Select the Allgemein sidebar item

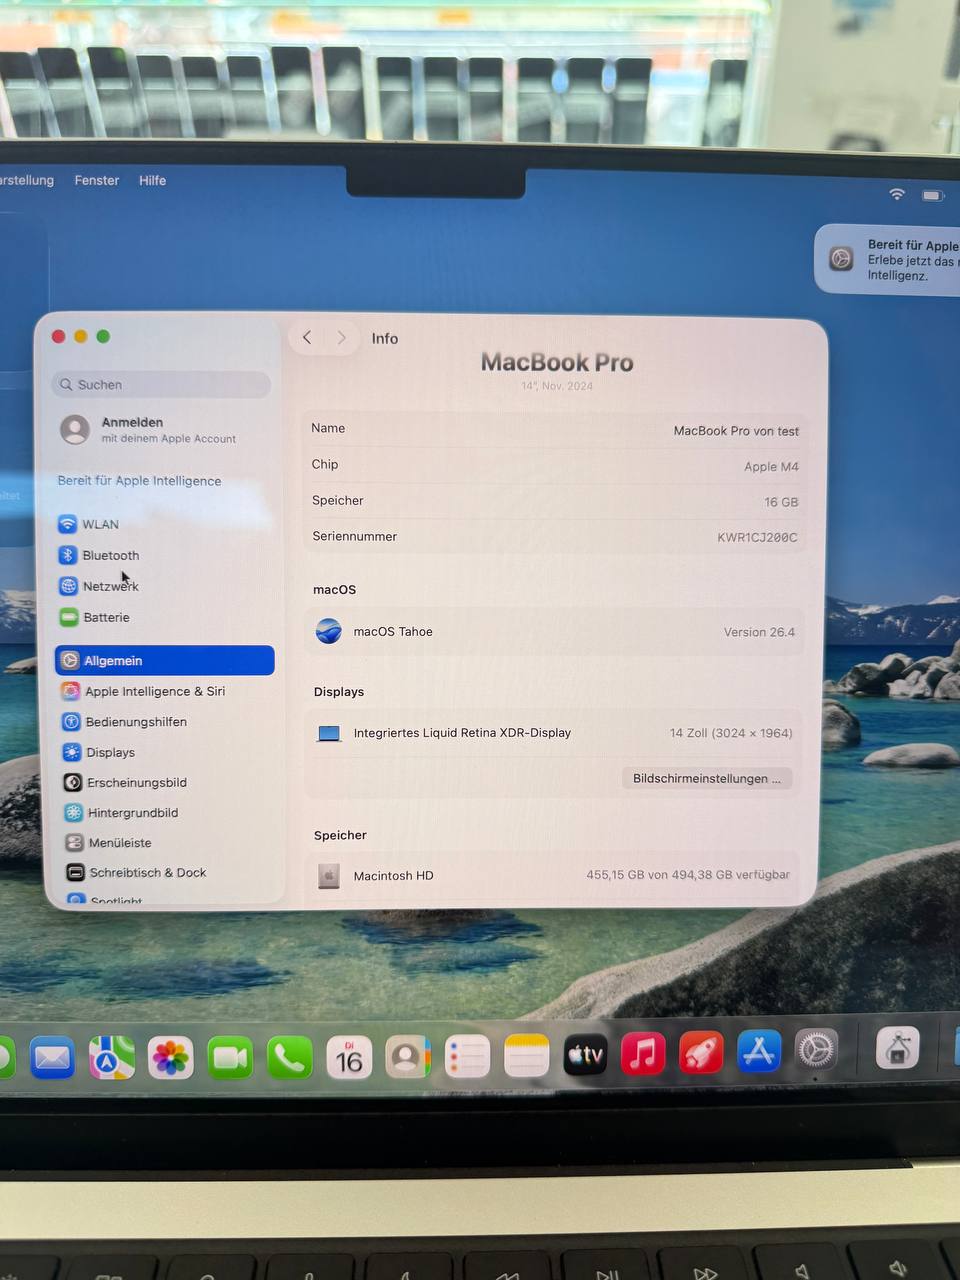pyautogui.click(x=165, y=660)
